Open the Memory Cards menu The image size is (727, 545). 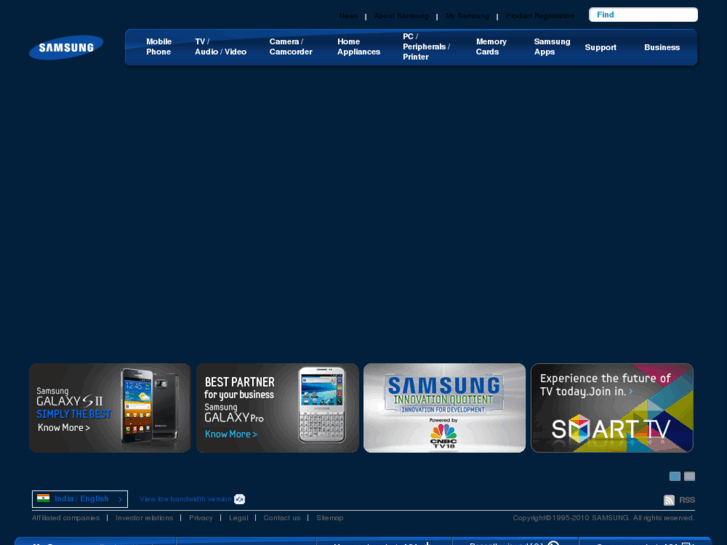click(491, 47)
